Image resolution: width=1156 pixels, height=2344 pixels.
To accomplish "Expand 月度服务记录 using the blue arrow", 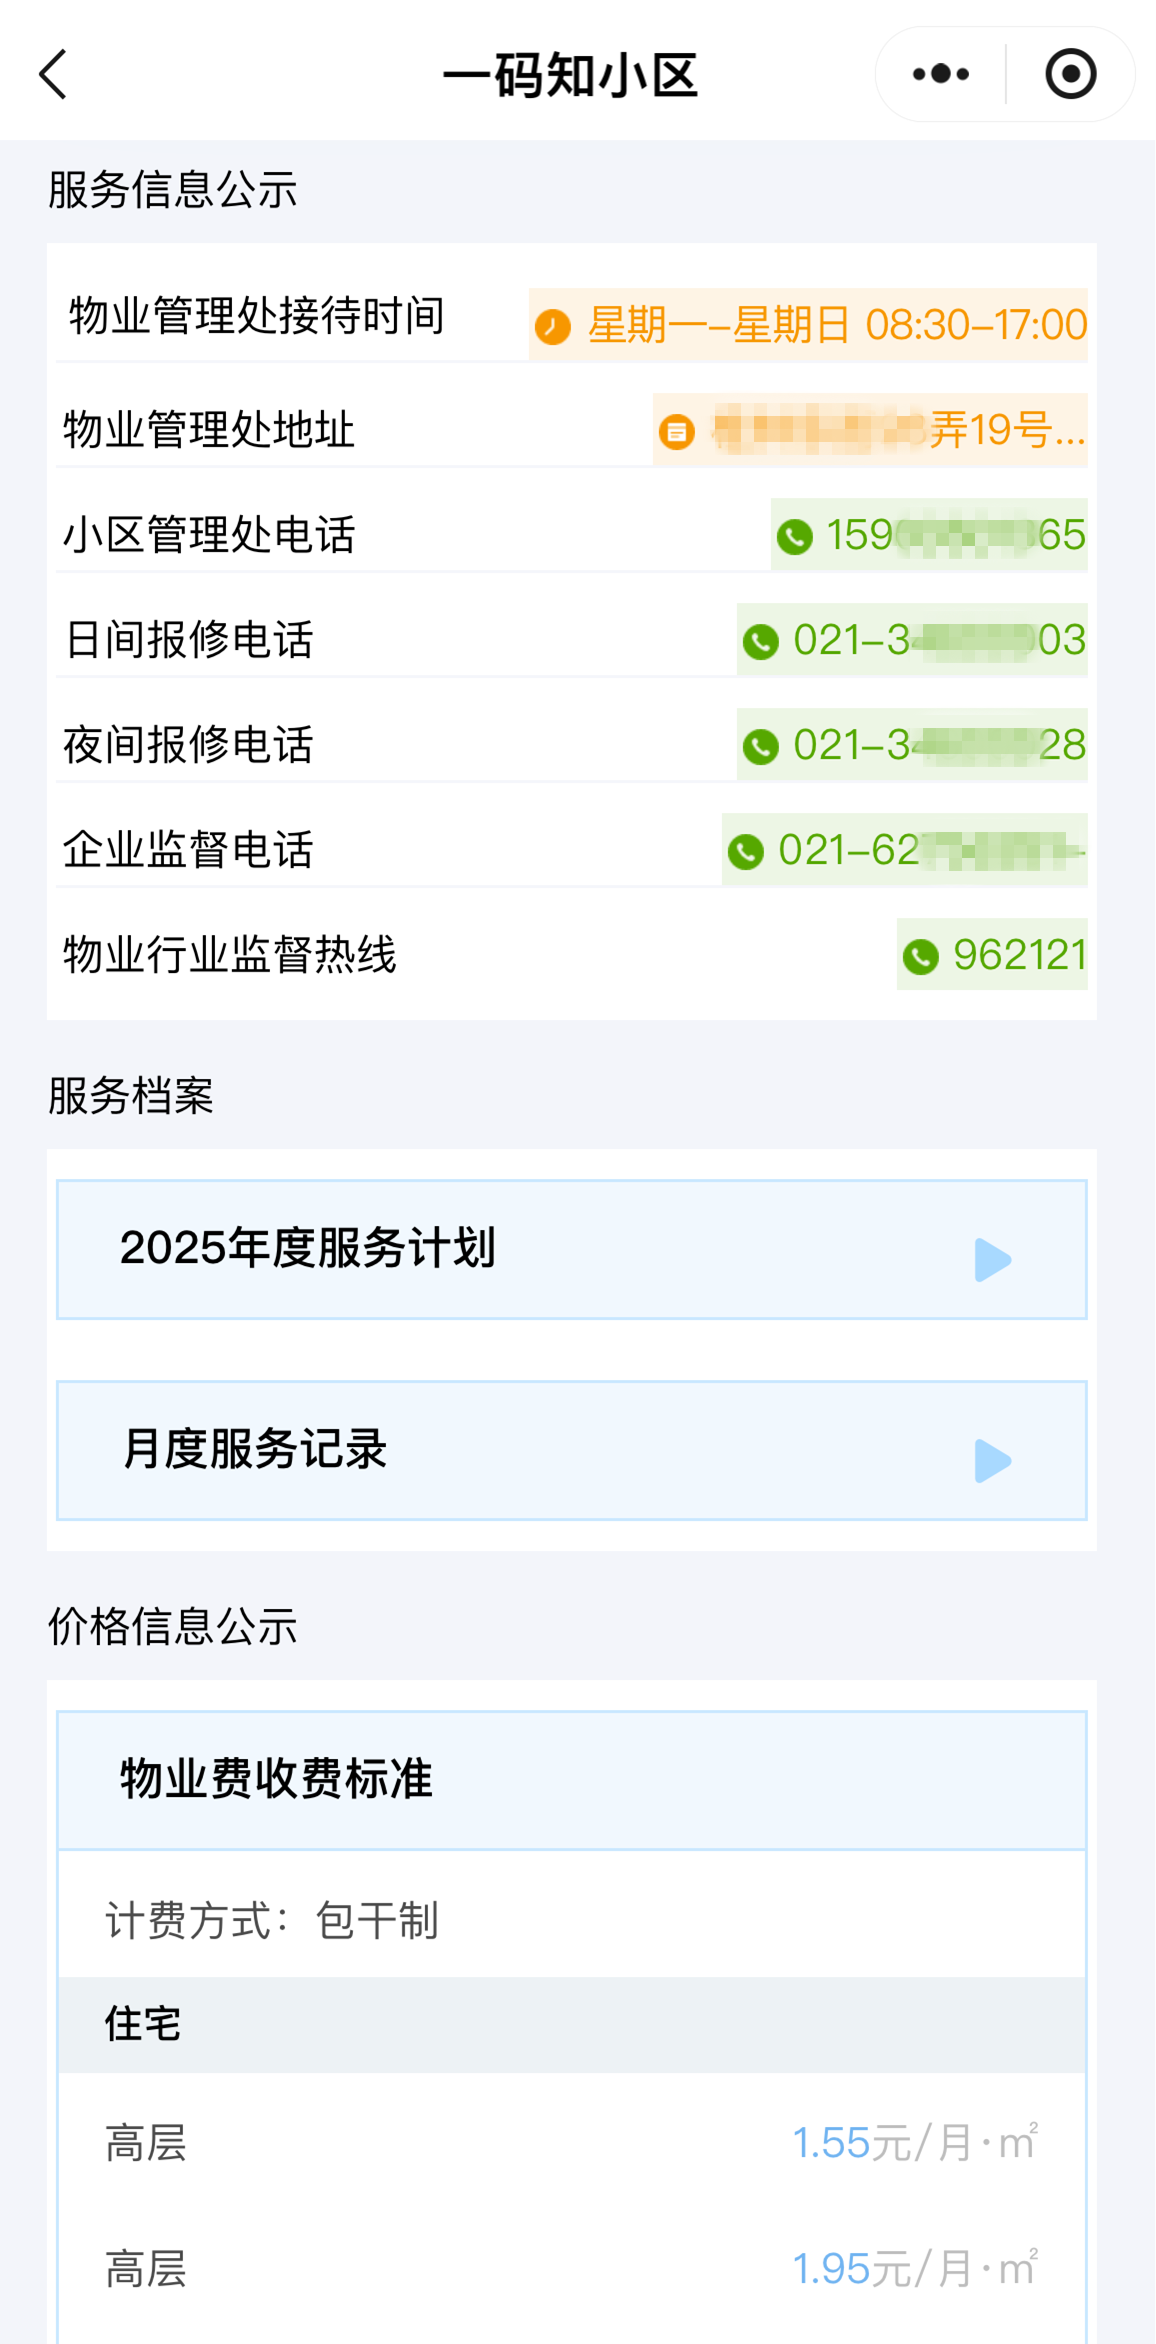I will click(x=992, y=1460).
